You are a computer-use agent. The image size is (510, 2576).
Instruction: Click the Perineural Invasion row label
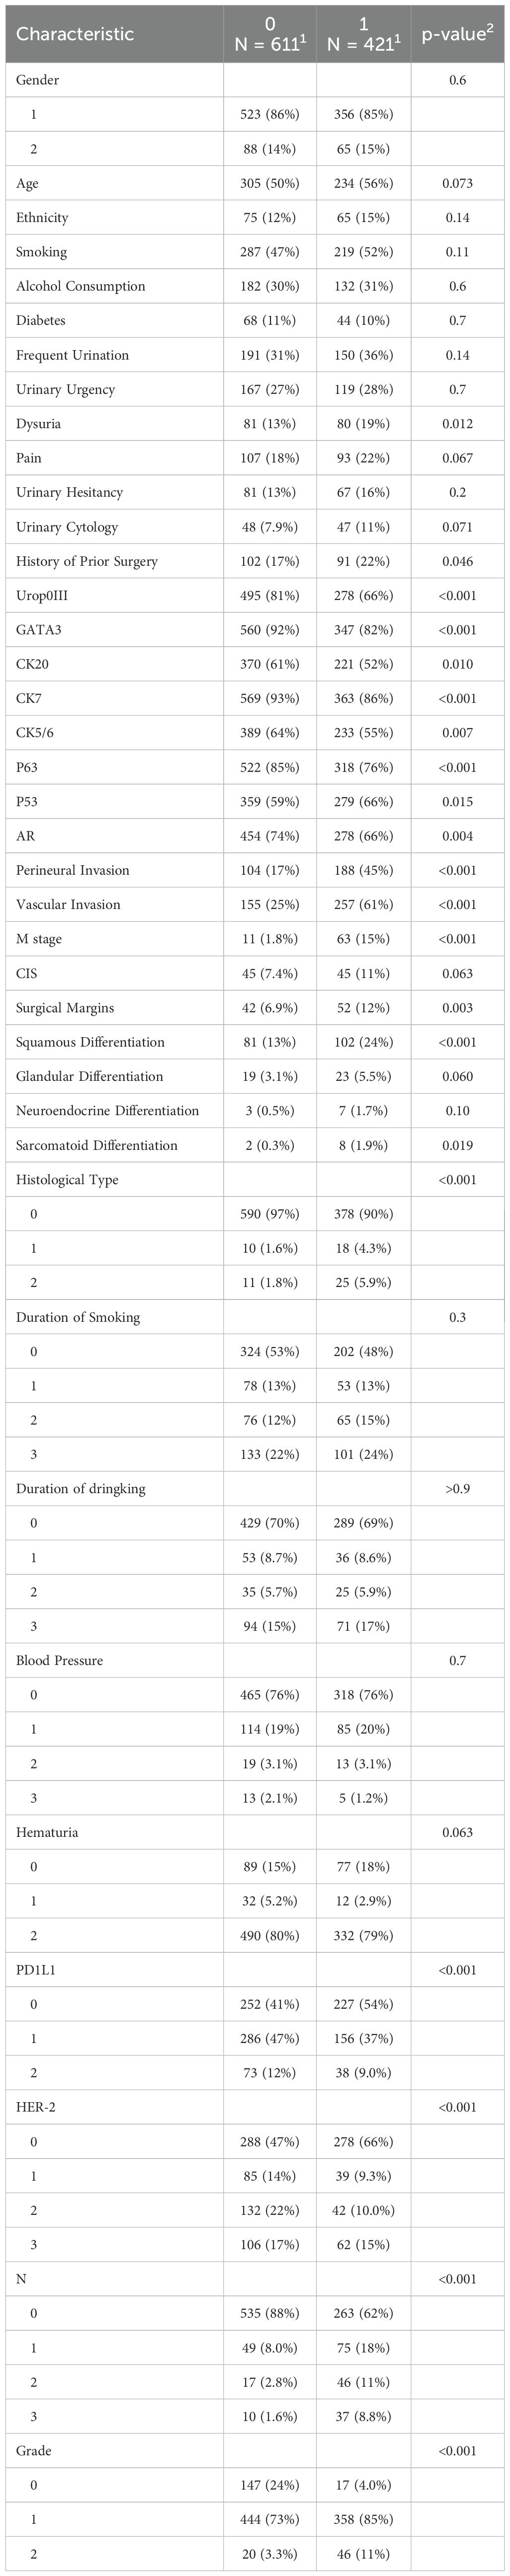[x=73, y=870]
